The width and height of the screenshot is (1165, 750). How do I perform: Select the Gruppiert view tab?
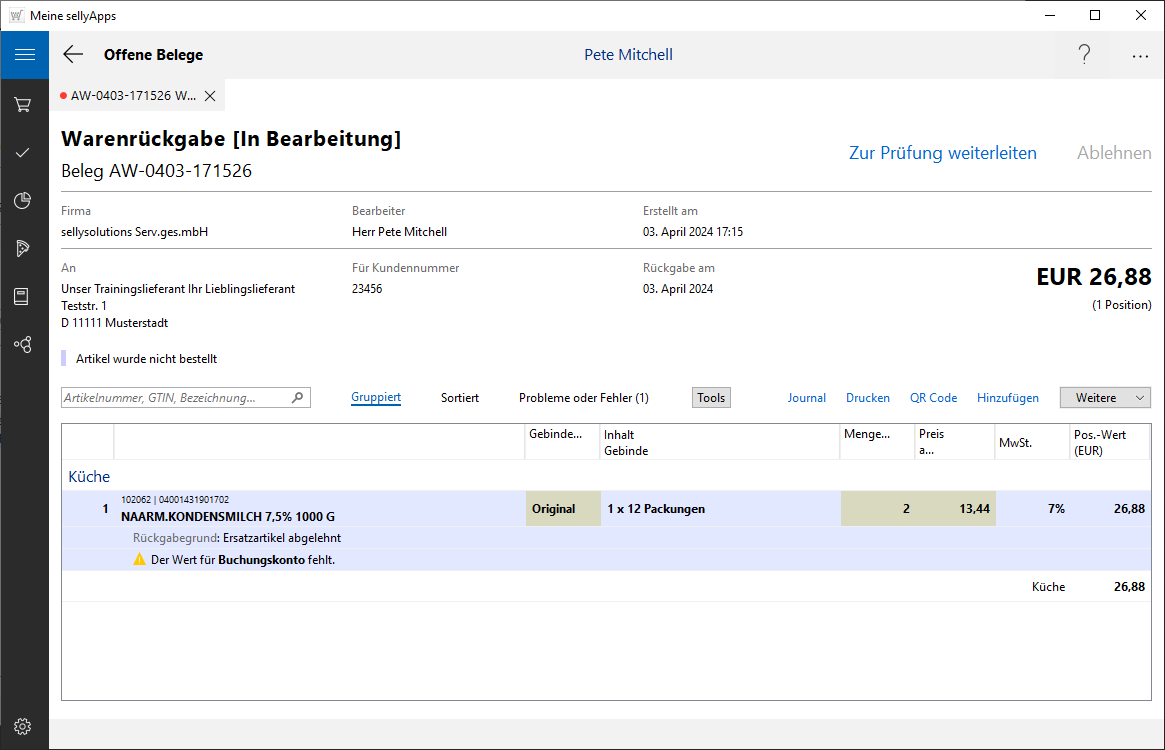tap(376, 398)
